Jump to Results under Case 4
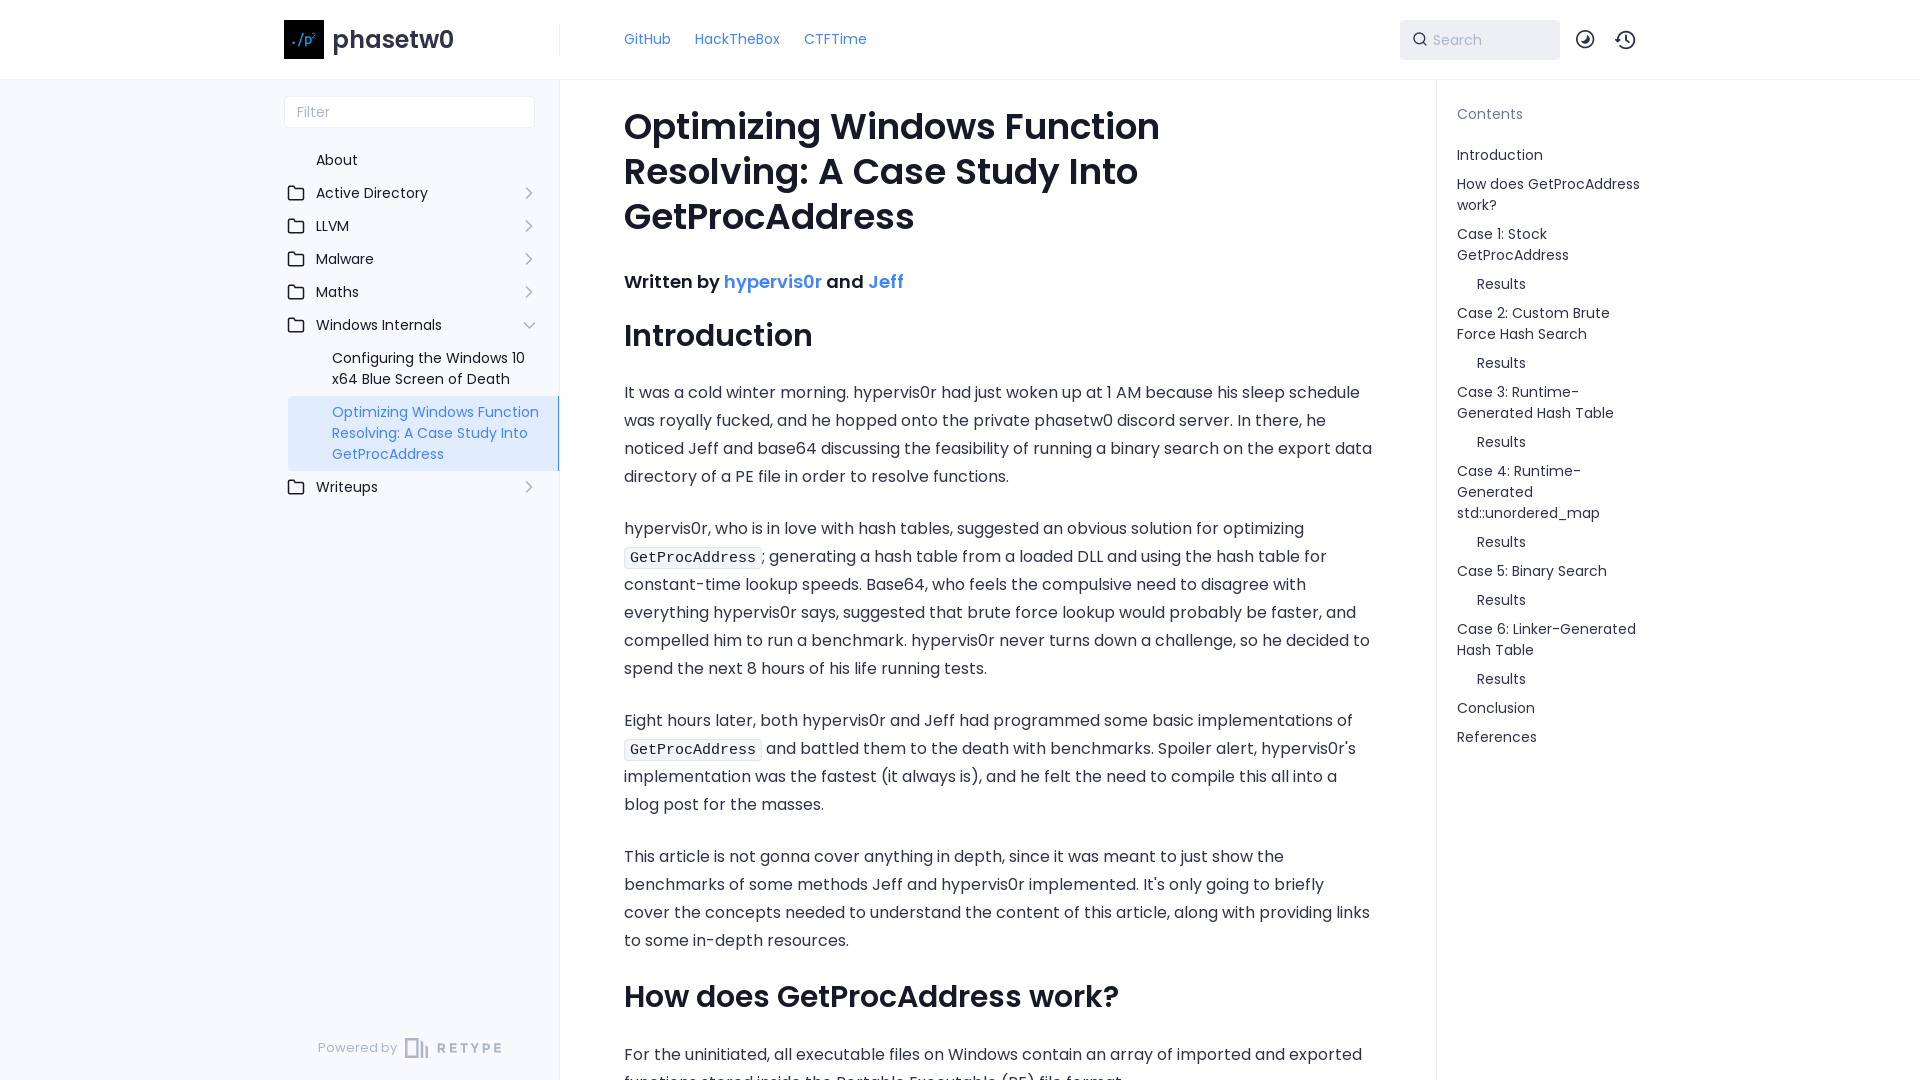This screenshot has height=1080, width=1920. [1501, 542]
